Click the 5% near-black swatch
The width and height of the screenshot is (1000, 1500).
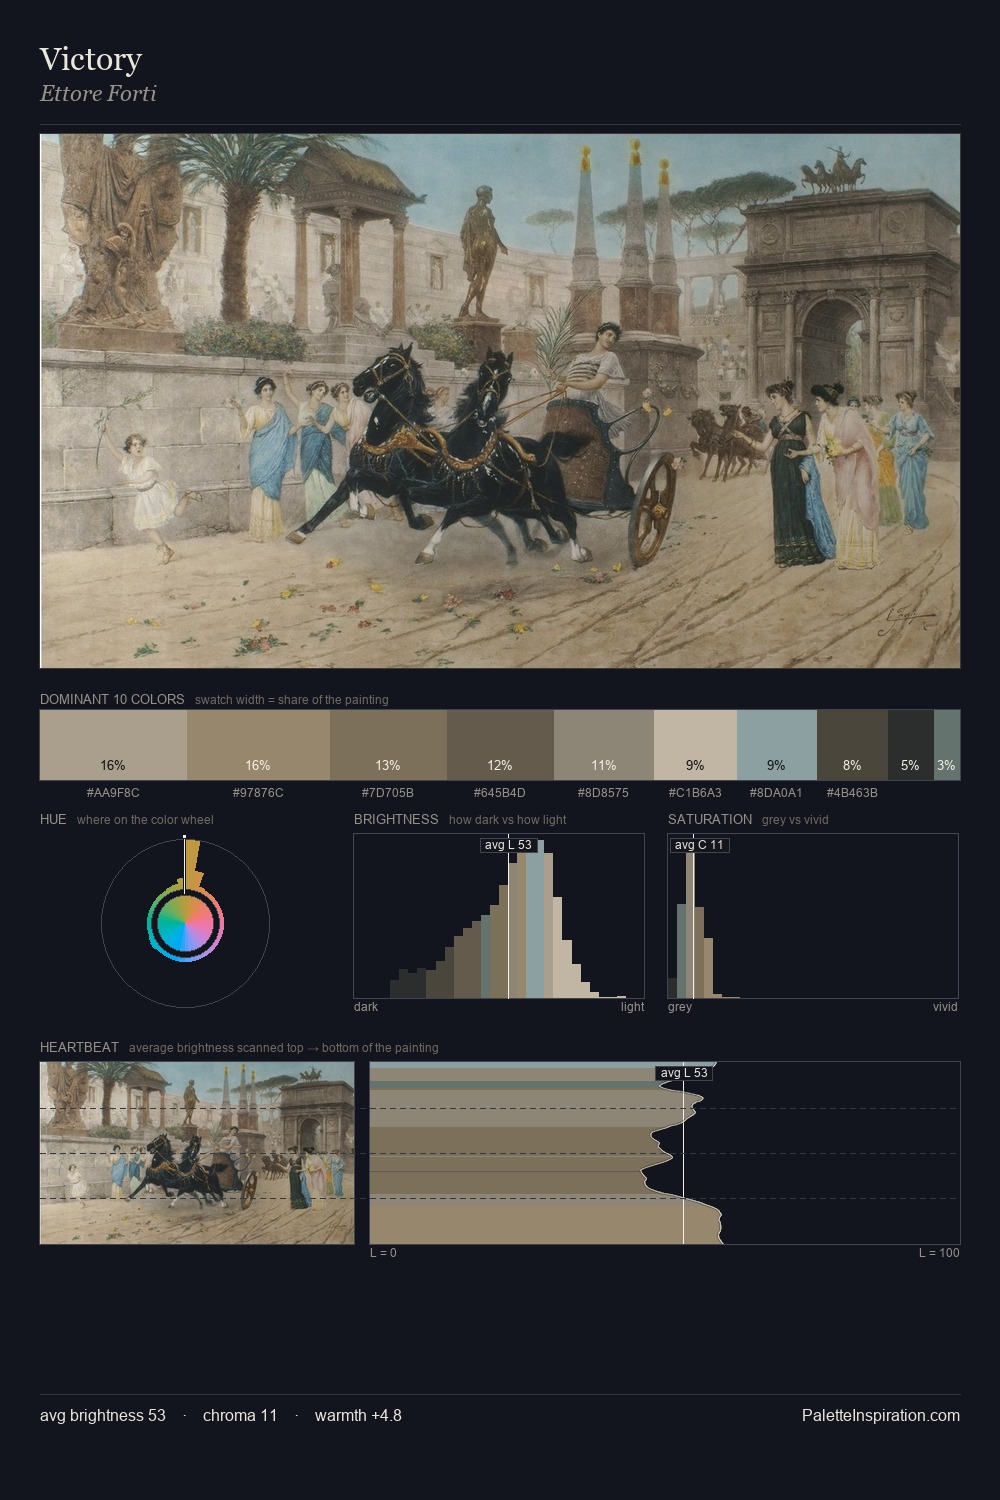(911, 745)
